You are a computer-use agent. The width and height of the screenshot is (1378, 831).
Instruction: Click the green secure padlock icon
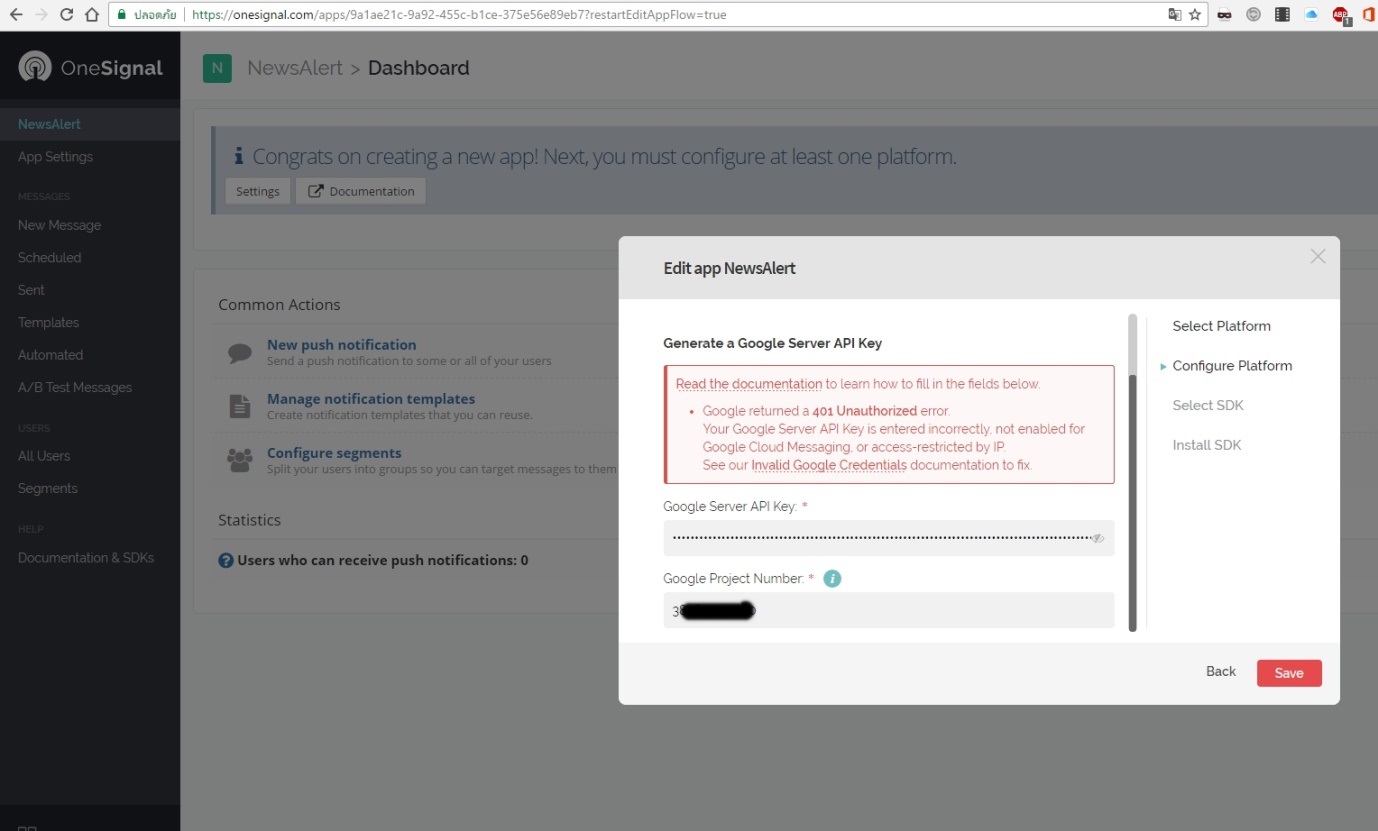pyautogui.click(x=122, y=15)
